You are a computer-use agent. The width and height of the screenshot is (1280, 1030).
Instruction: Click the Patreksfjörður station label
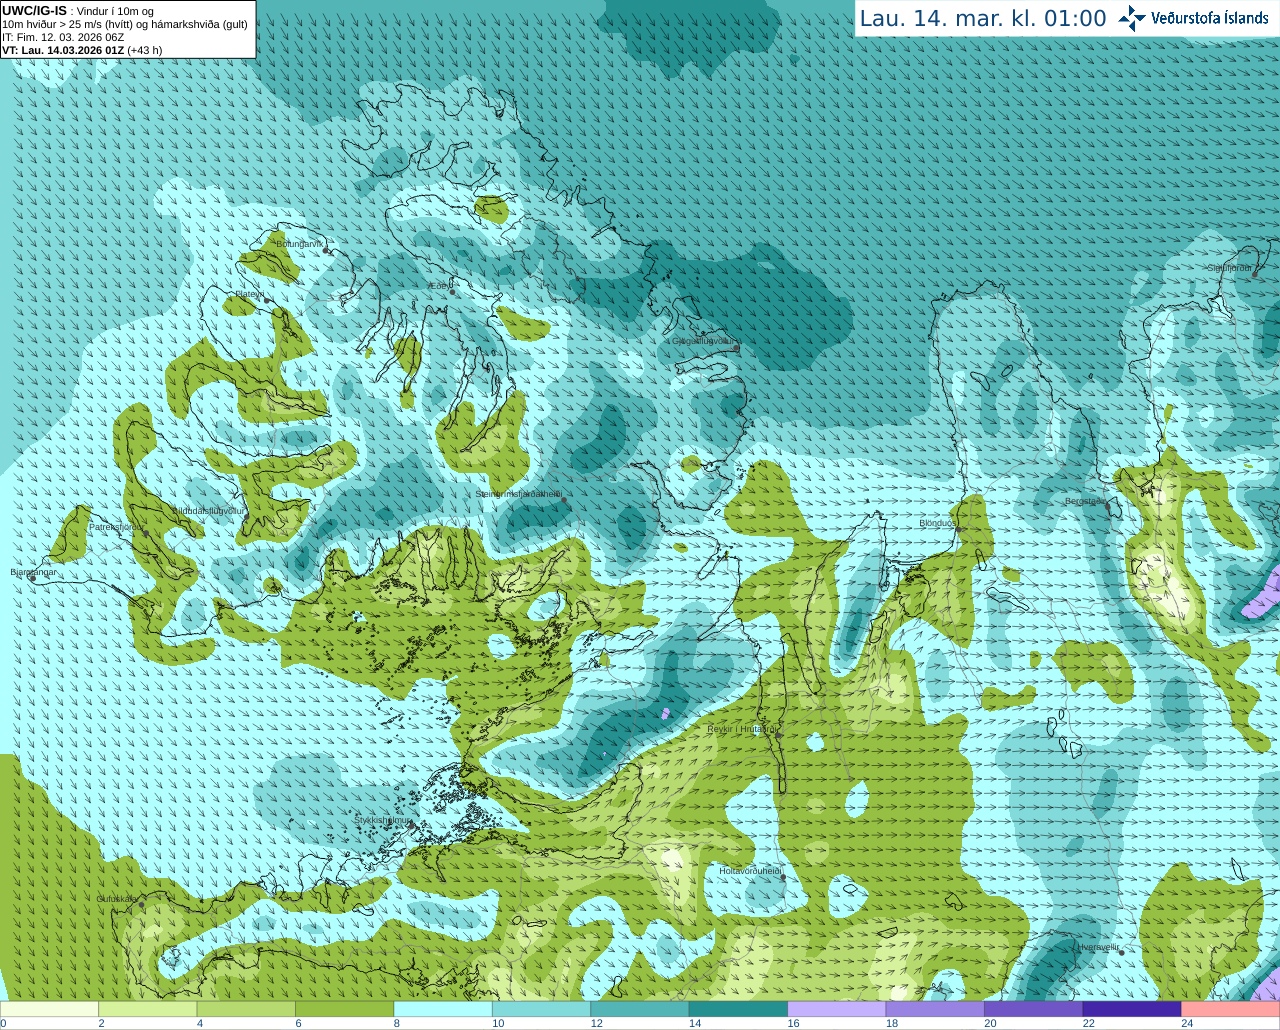[116, 526]
